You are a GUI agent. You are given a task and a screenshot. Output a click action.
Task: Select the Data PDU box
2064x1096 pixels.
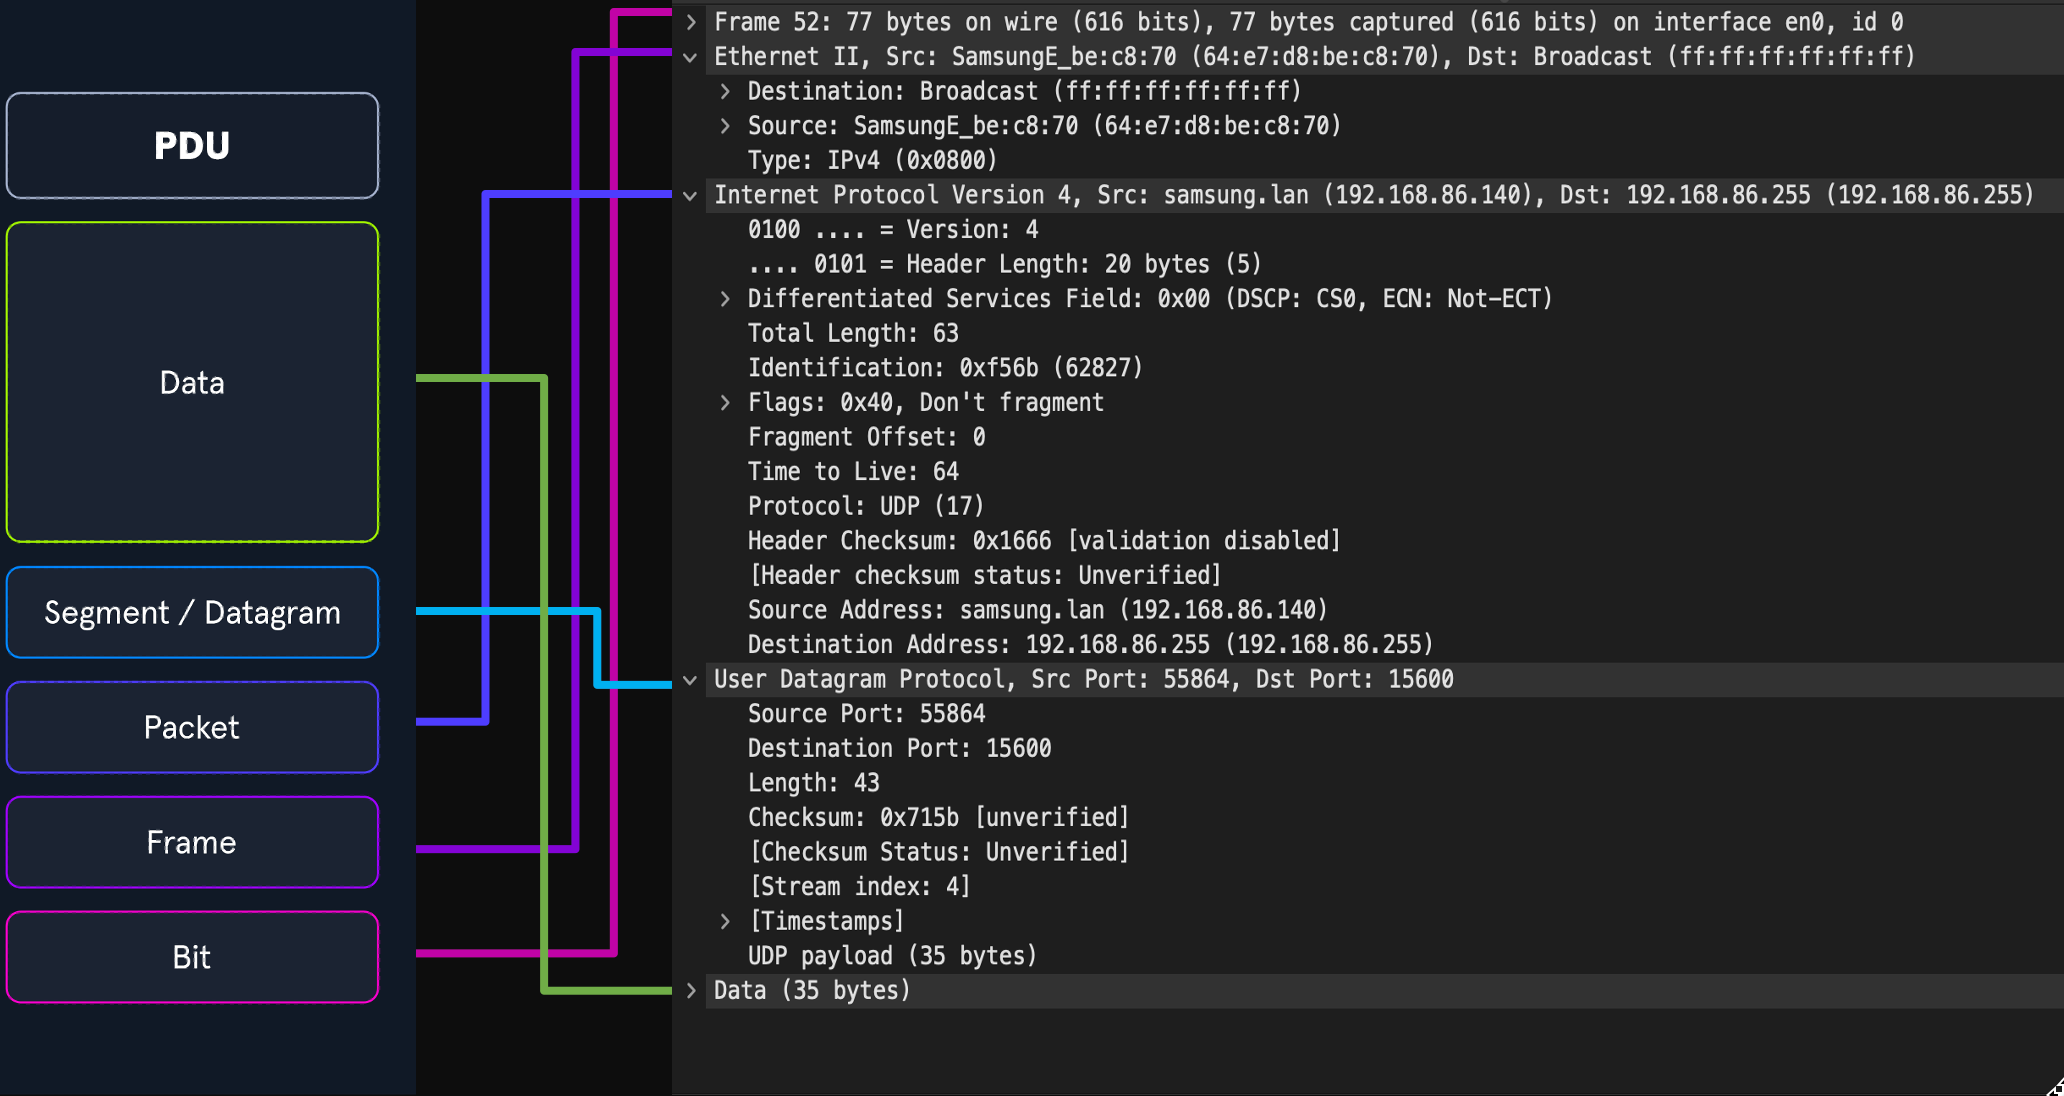(x=192, y=382)
